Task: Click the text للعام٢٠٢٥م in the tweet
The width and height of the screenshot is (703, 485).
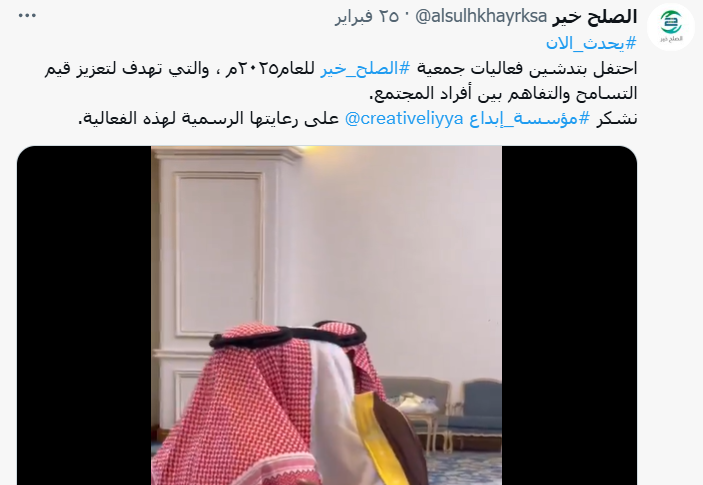Action: 270,69
